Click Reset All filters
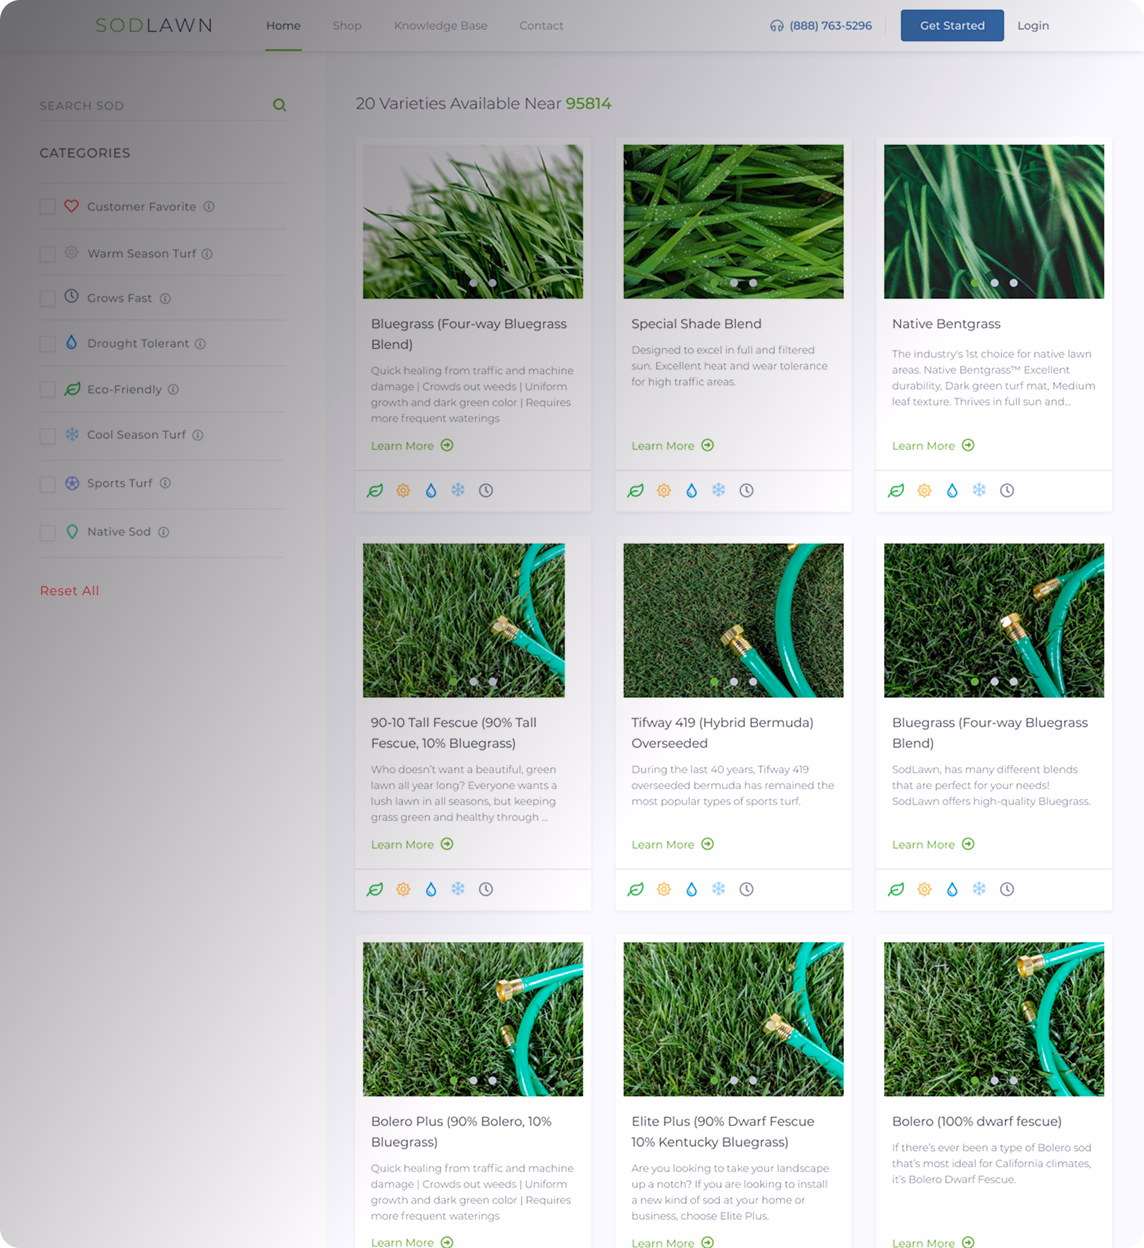The width and height of the screenshot is (1144, 1248). (x=69, y=591)
